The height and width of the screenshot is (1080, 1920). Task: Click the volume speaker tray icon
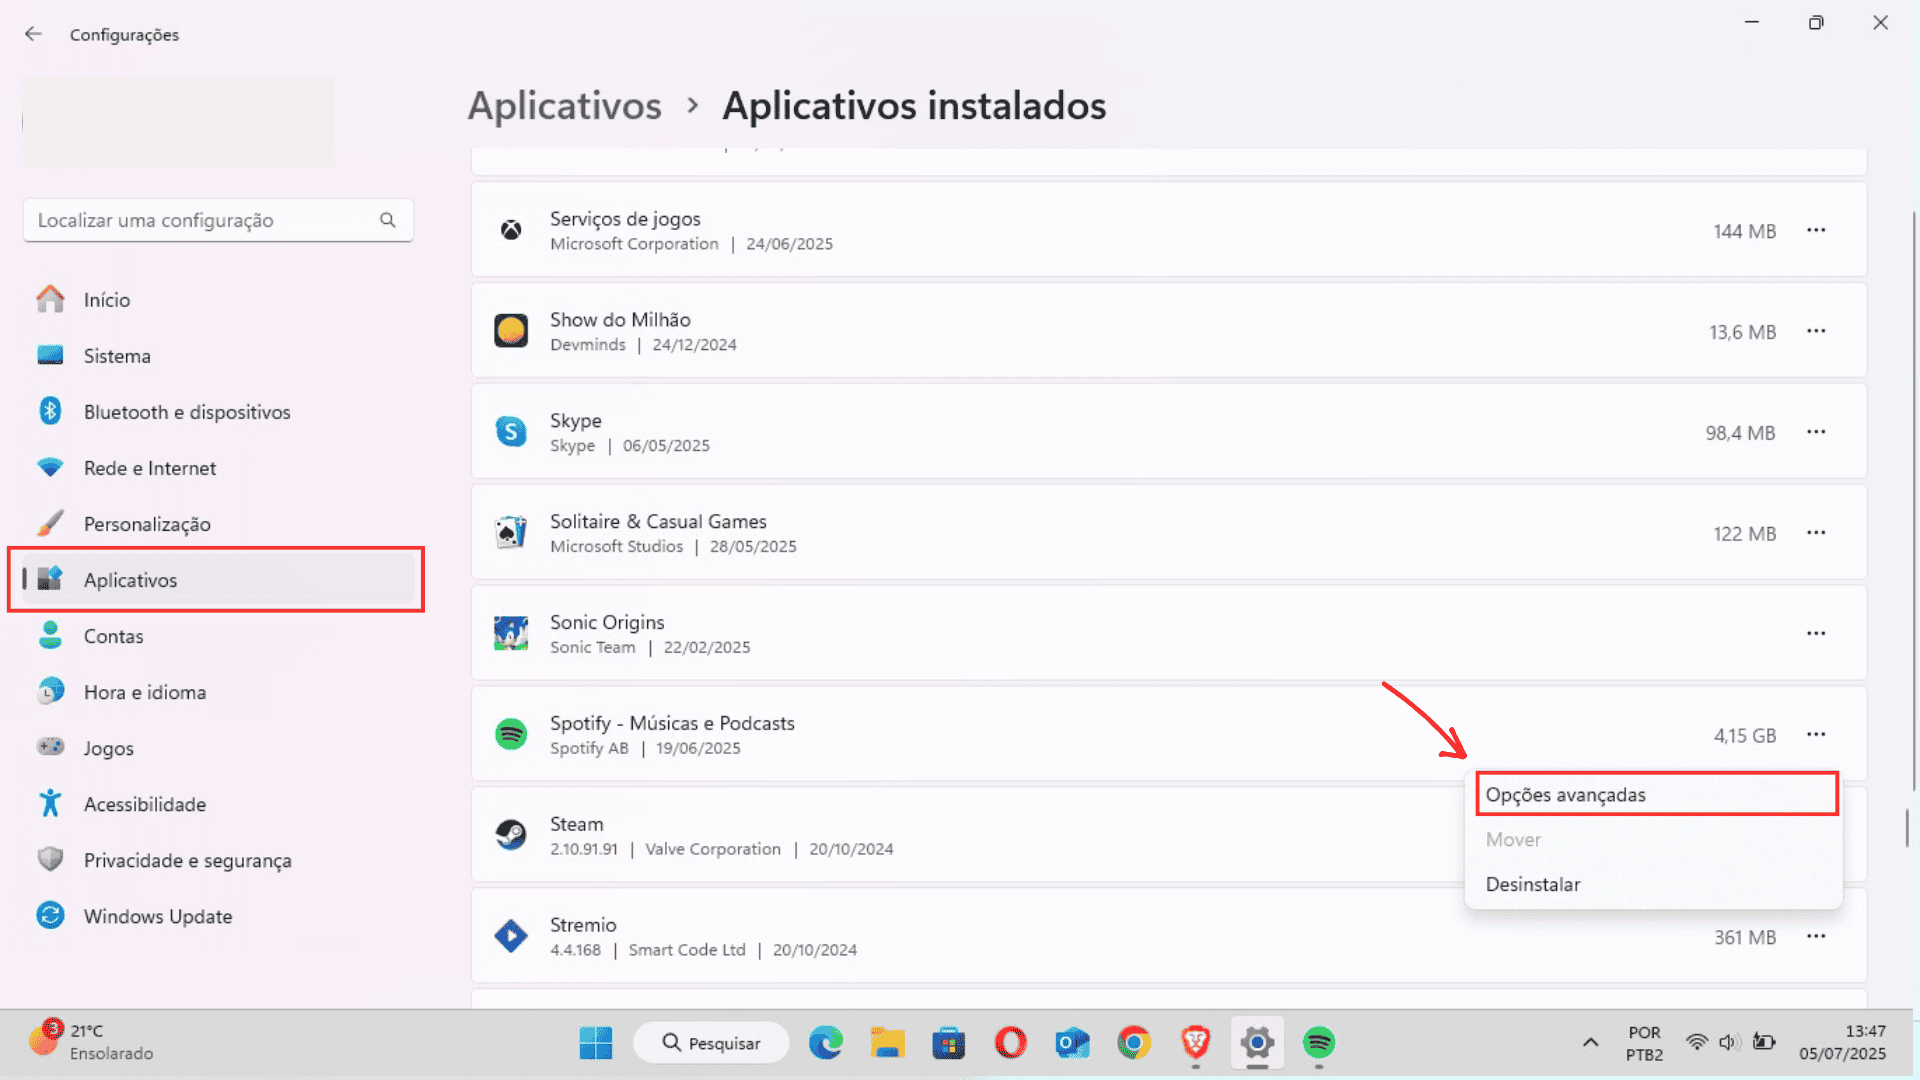tap(1729, 1042)
